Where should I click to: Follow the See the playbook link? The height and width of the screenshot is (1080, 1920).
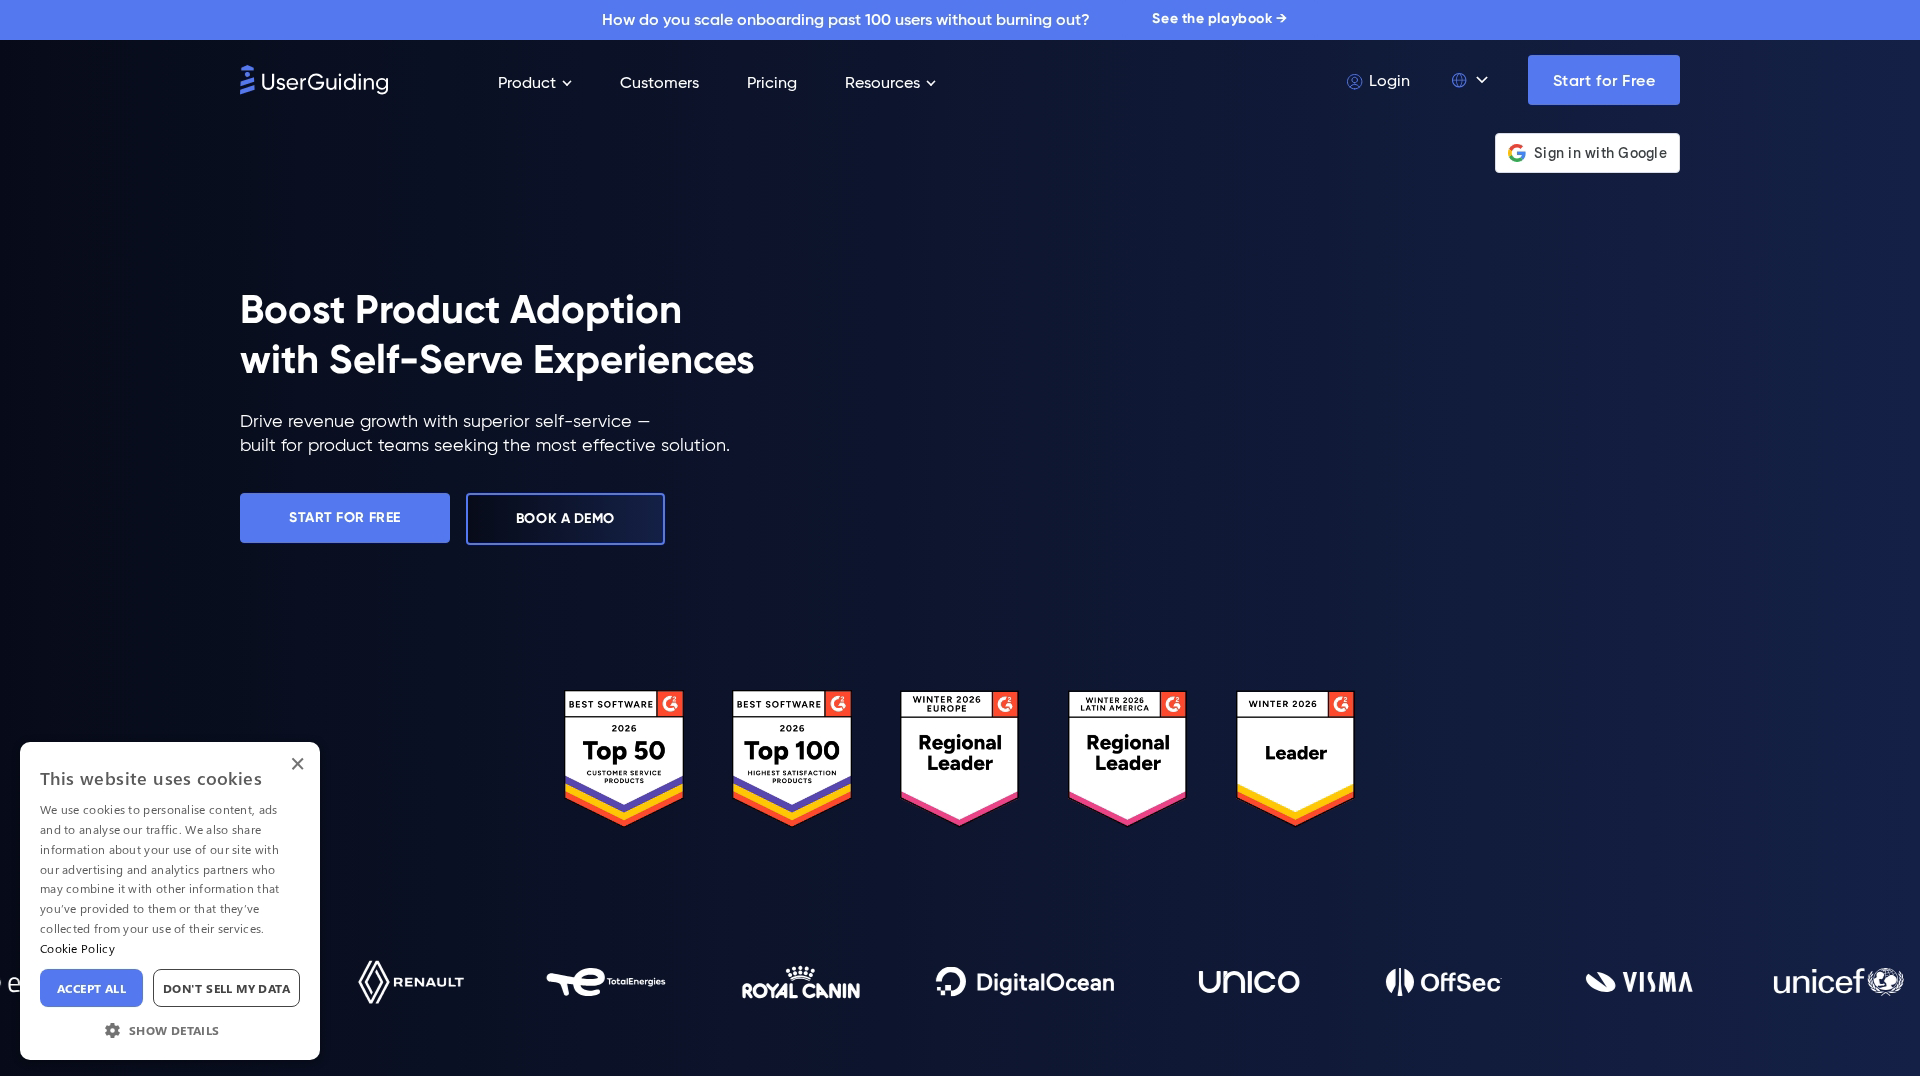1218,19
